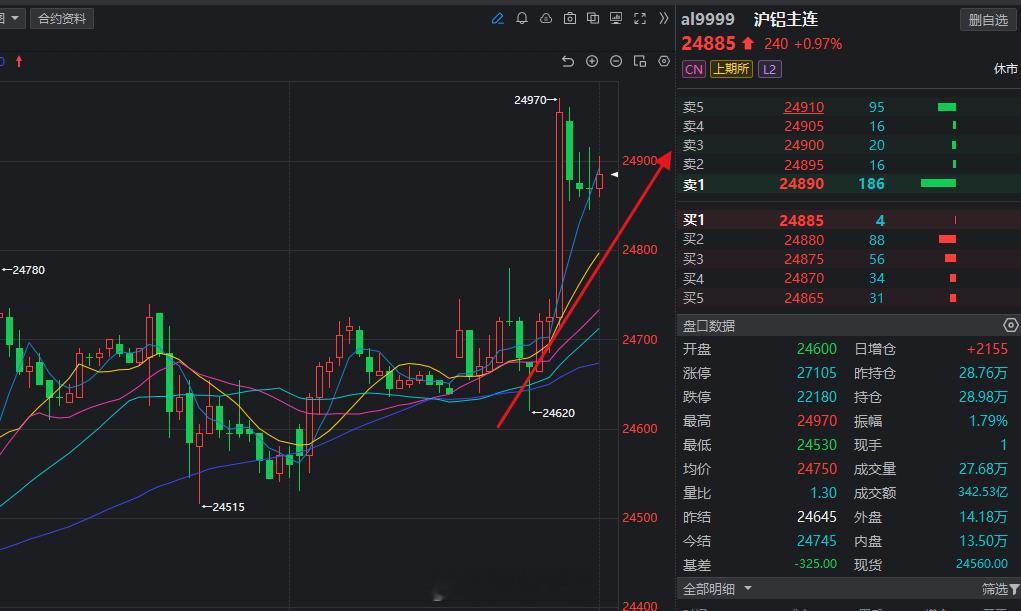The height and width of the screenshot is (611, 1021).
Task: Click 均价 value 24750
Action: tap(817, 469)
